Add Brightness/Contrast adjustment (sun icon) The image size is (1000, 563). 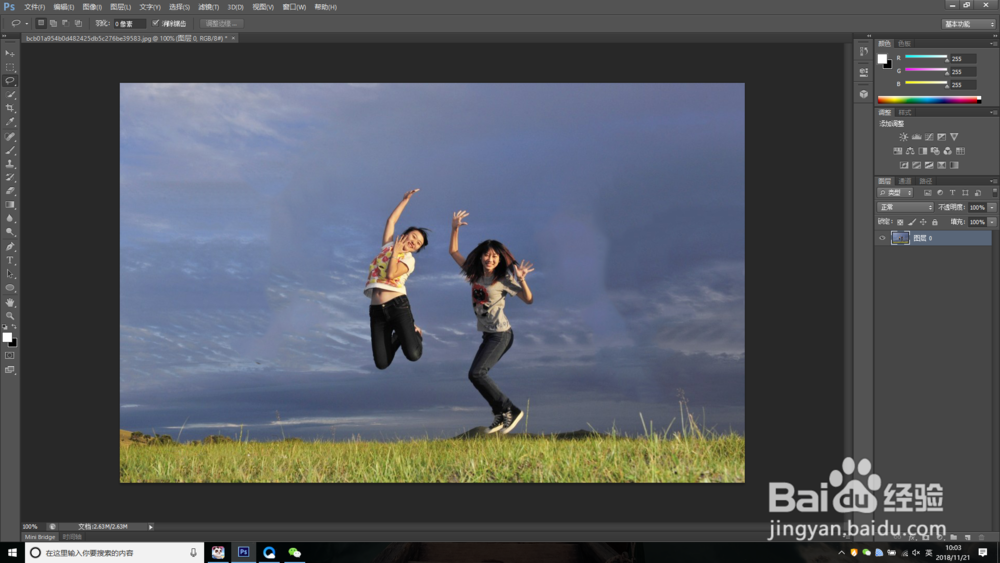tap(904, 137)
